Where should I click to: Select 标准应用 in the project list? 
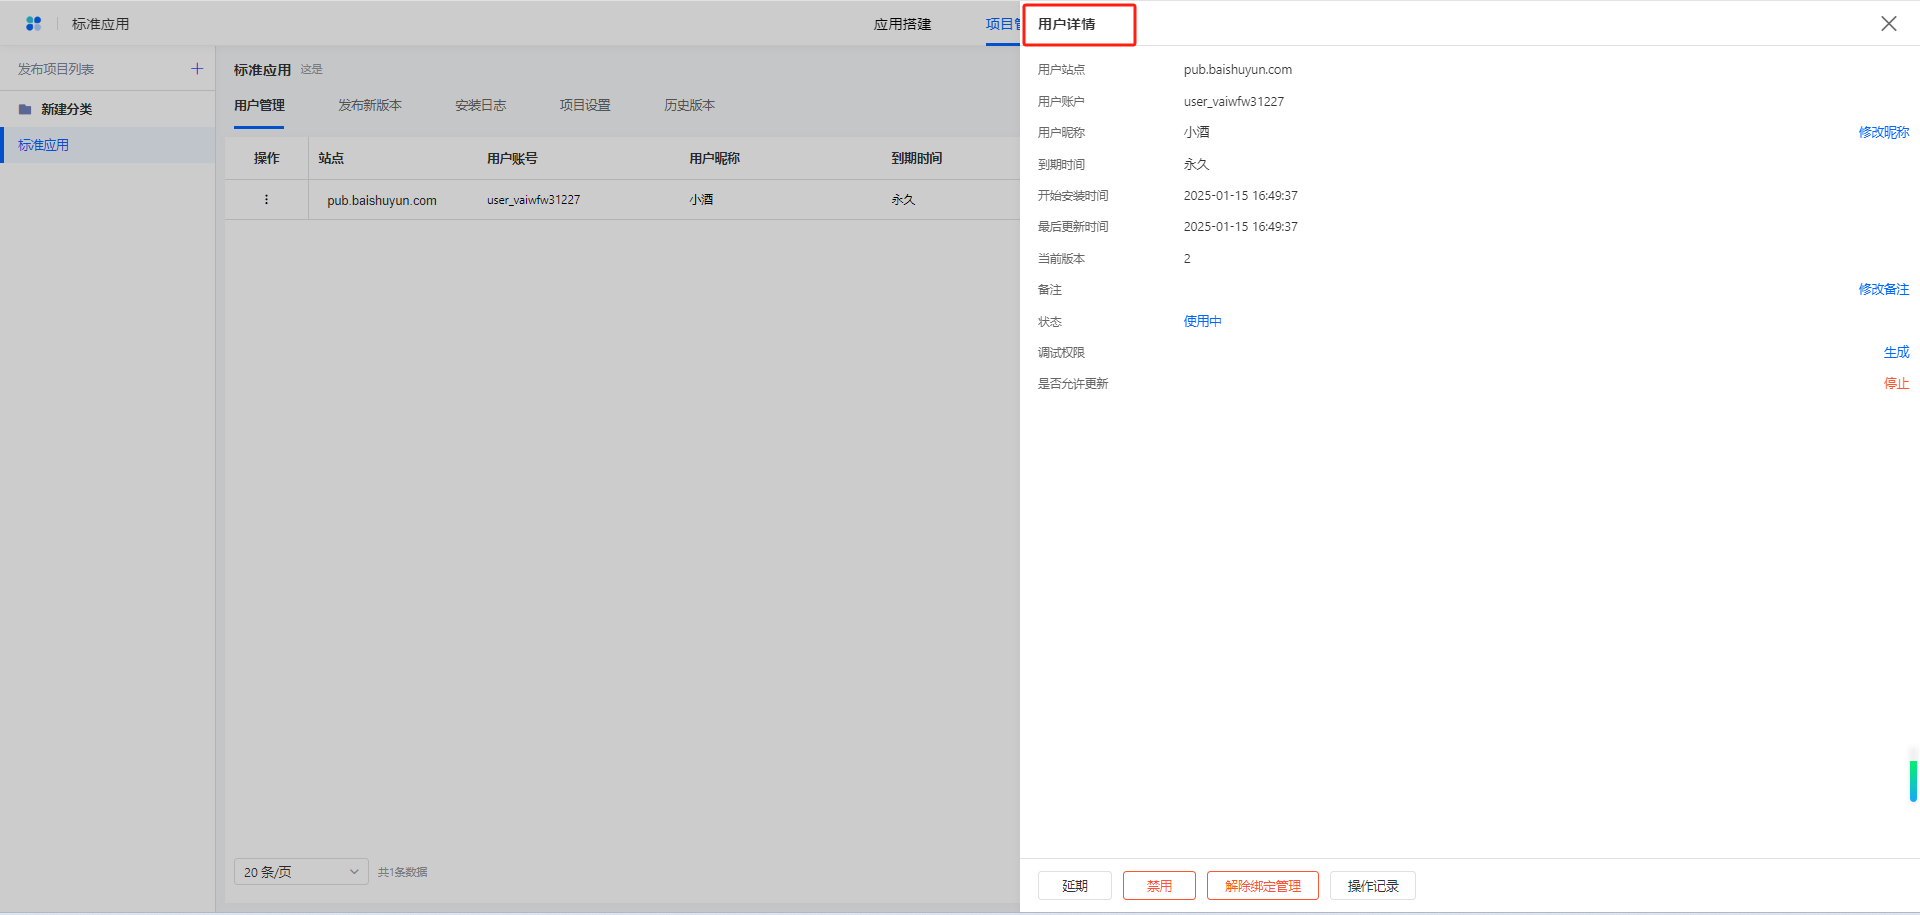point(44,145)
